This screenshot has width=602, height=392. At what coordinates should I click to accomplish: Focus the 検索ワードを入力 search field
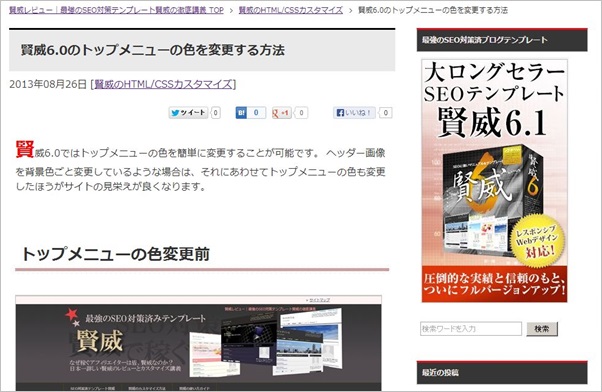pos(471,329)
